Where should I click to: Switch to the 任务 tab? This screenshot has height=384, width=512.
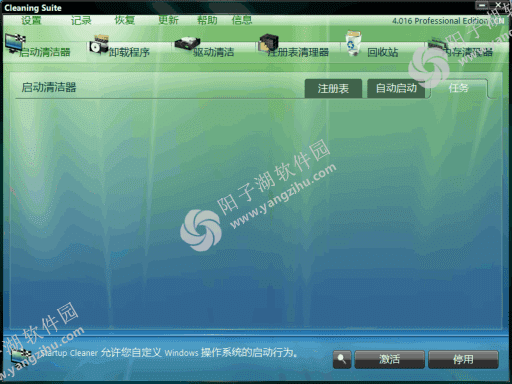coord(459,88)
